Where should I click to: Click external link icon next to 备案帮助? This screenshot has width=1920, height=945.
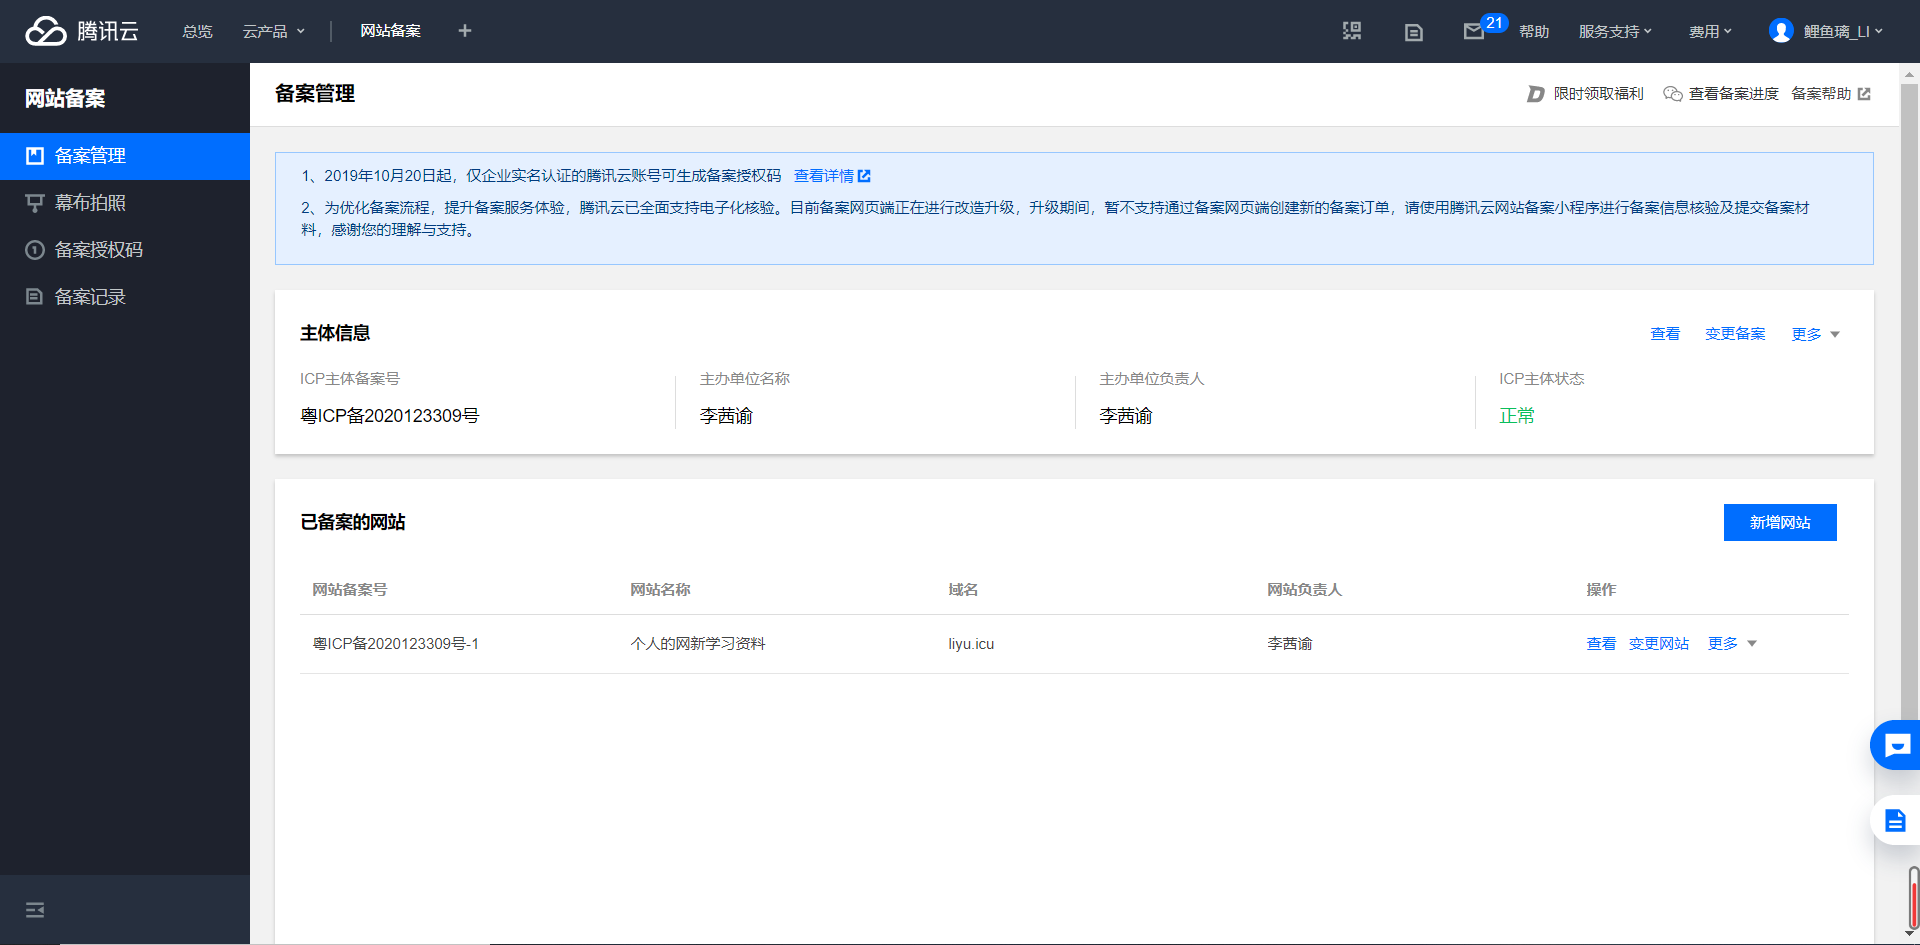[x=1864, y=94]
